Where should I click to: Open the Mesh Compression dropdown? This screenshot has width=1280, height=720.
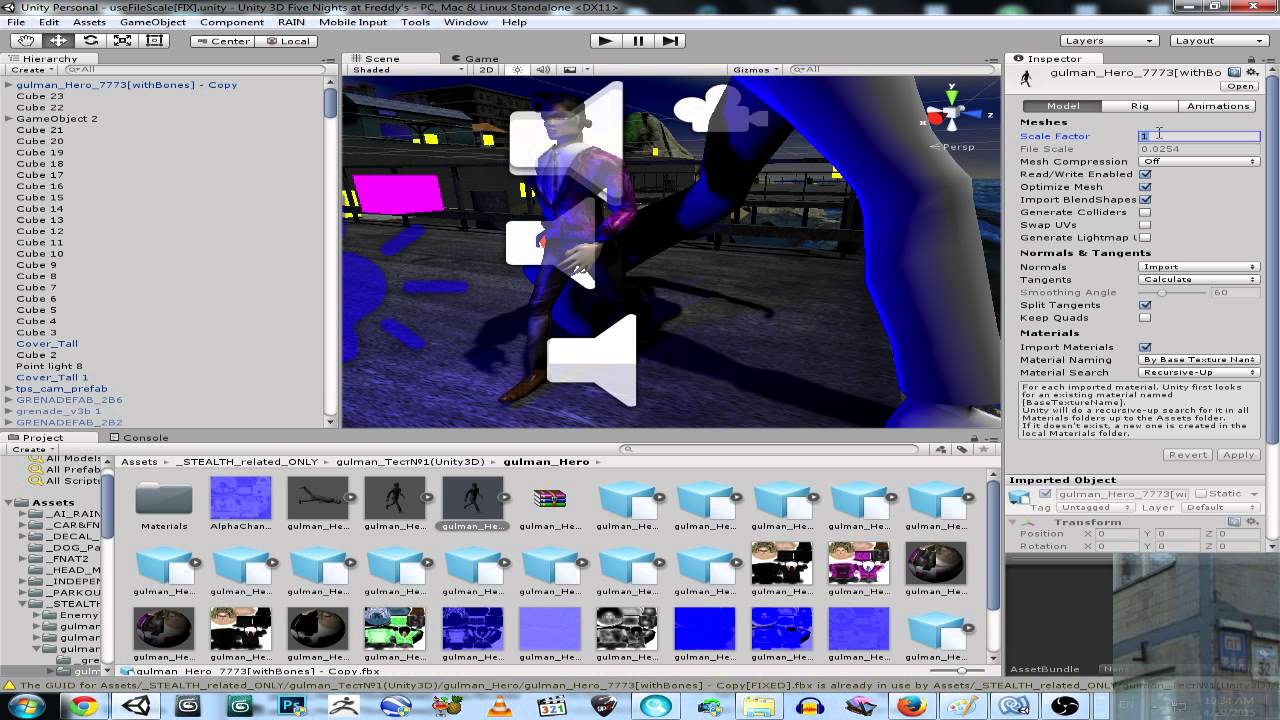[x=1199, y=161]
